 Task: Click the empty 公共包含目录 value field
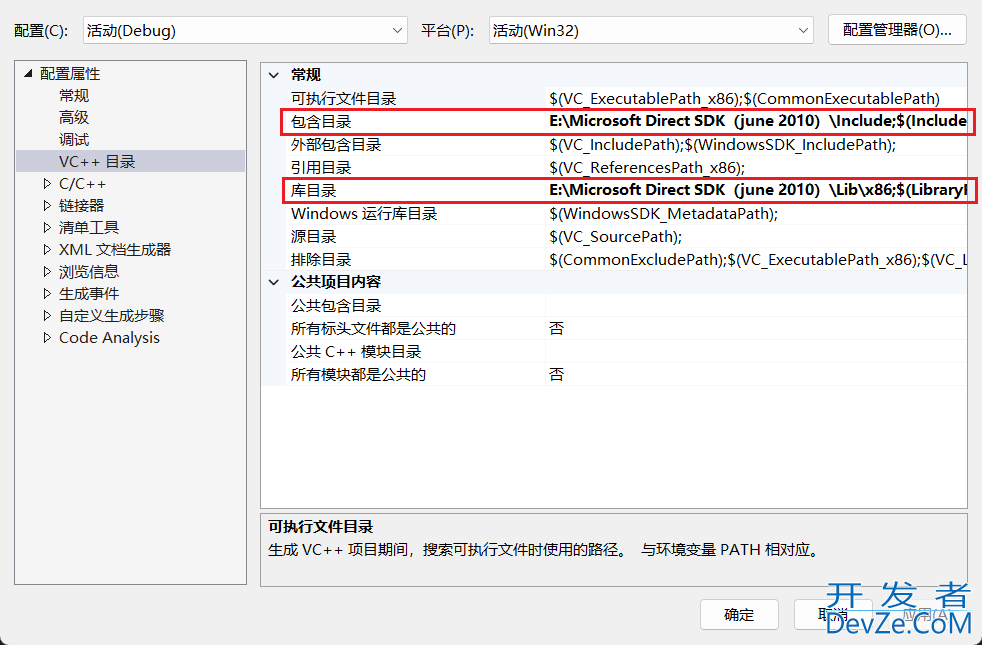coord(756,306)
